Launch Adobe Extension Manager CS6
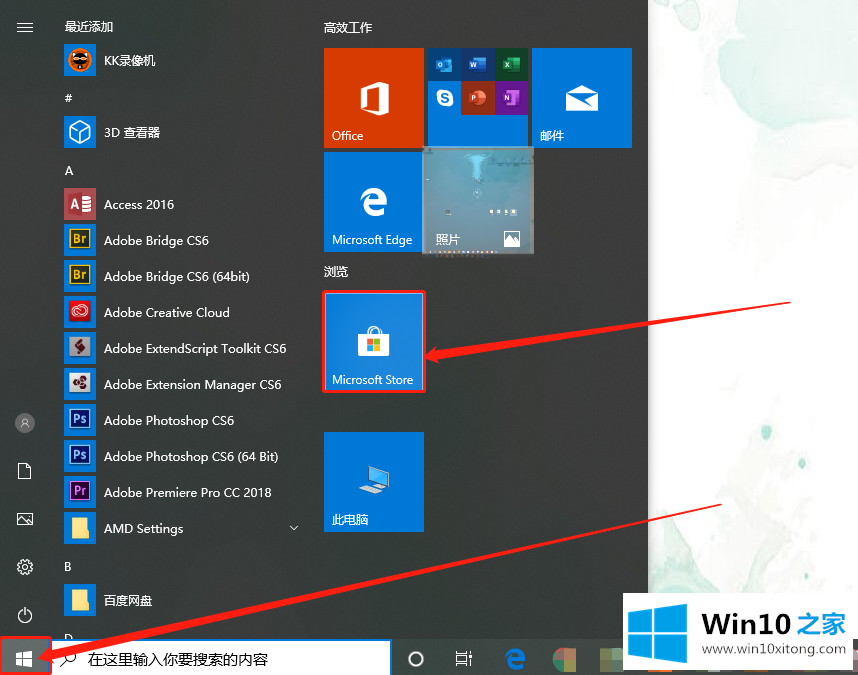The image size is (858, 675). [183, 385]
